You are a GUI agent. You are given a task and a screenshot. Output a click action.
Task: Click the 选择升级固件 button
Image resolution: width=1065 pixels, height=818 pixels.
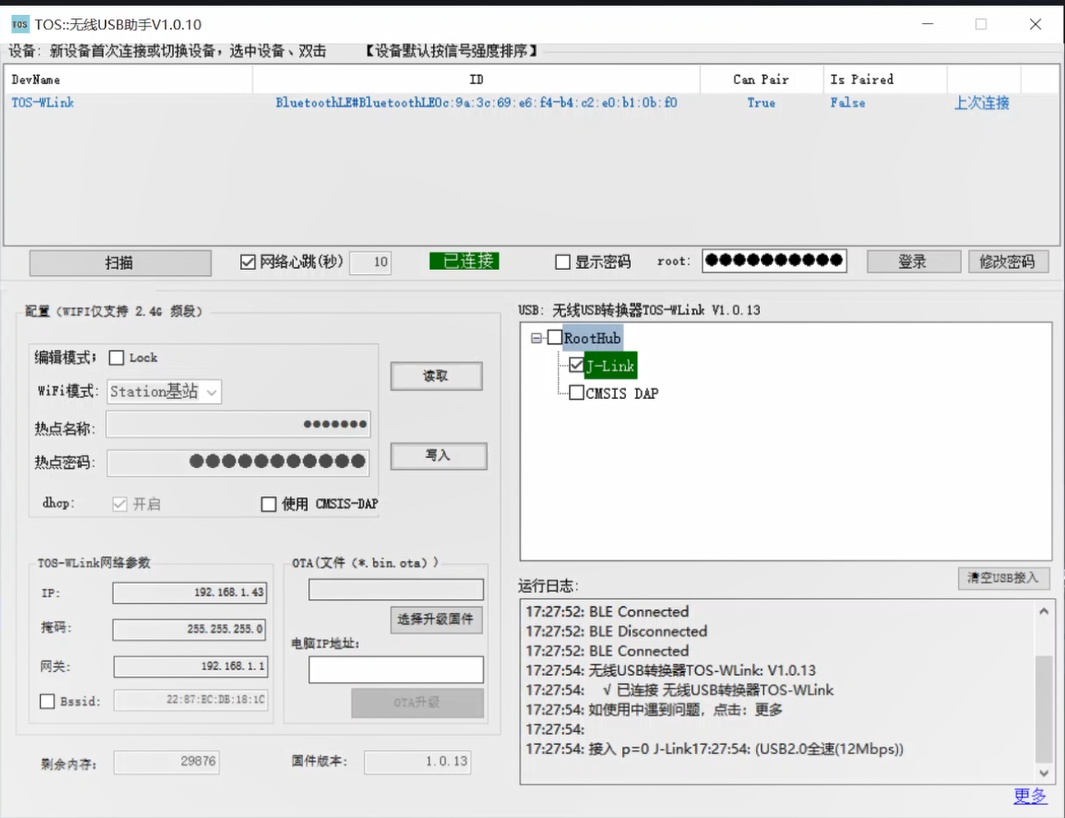click(x=436, y=620)
